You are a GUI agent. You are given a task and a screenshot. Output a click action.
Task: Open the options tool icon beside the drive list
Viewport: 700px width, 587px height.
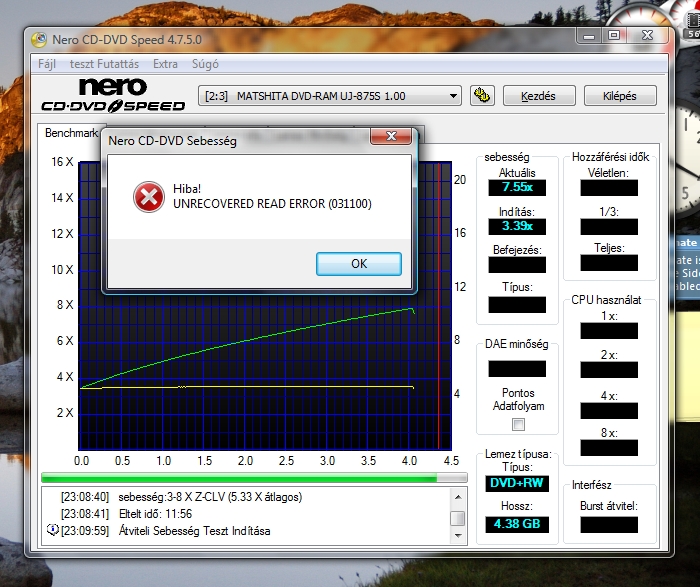coord(482,96)
